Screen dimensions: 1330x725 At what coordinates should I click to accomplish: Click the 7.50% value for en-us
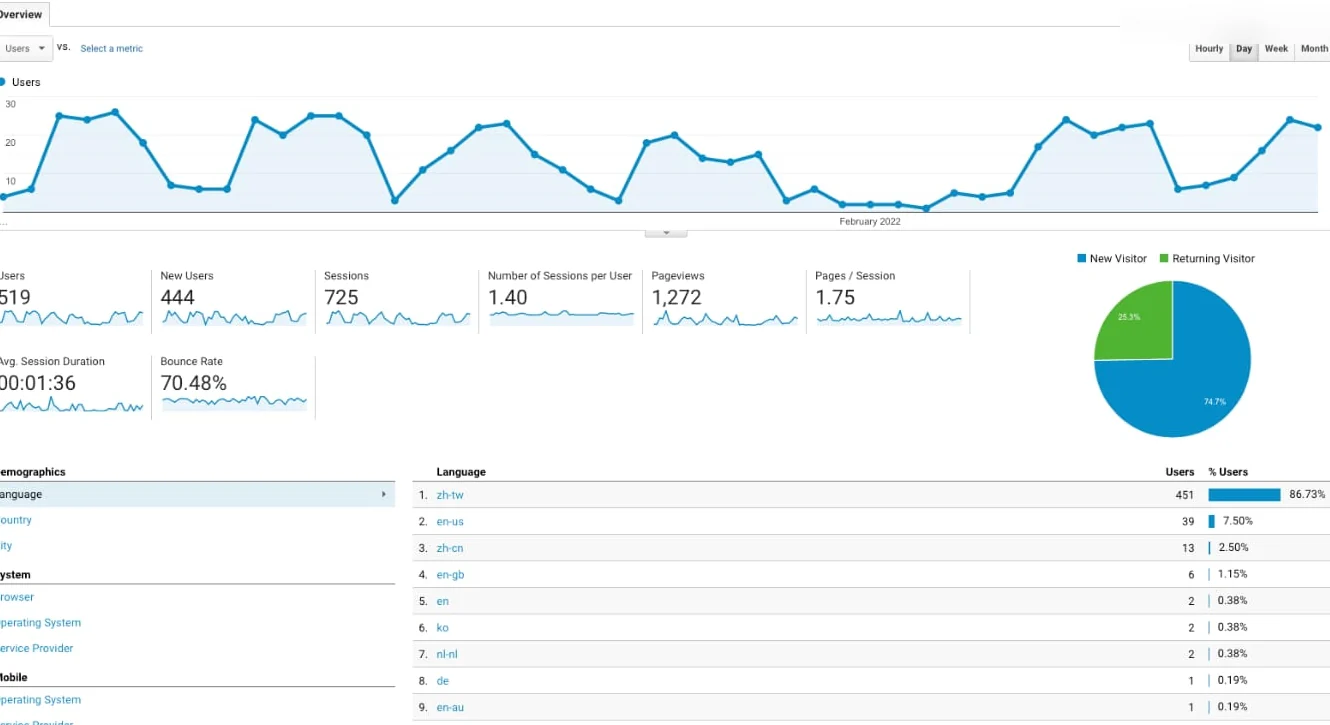(1237, 521)
